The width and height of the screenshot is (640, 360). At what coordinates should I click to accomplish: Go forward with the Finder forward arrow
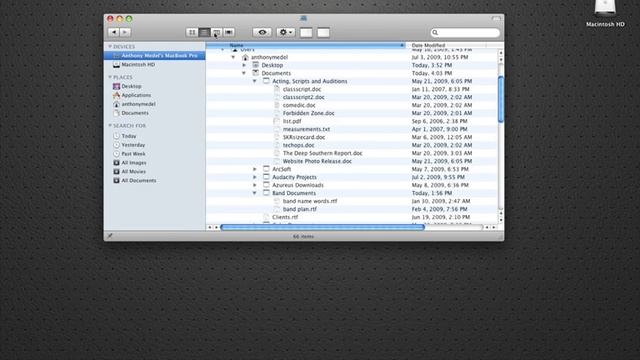coord(125,32)
